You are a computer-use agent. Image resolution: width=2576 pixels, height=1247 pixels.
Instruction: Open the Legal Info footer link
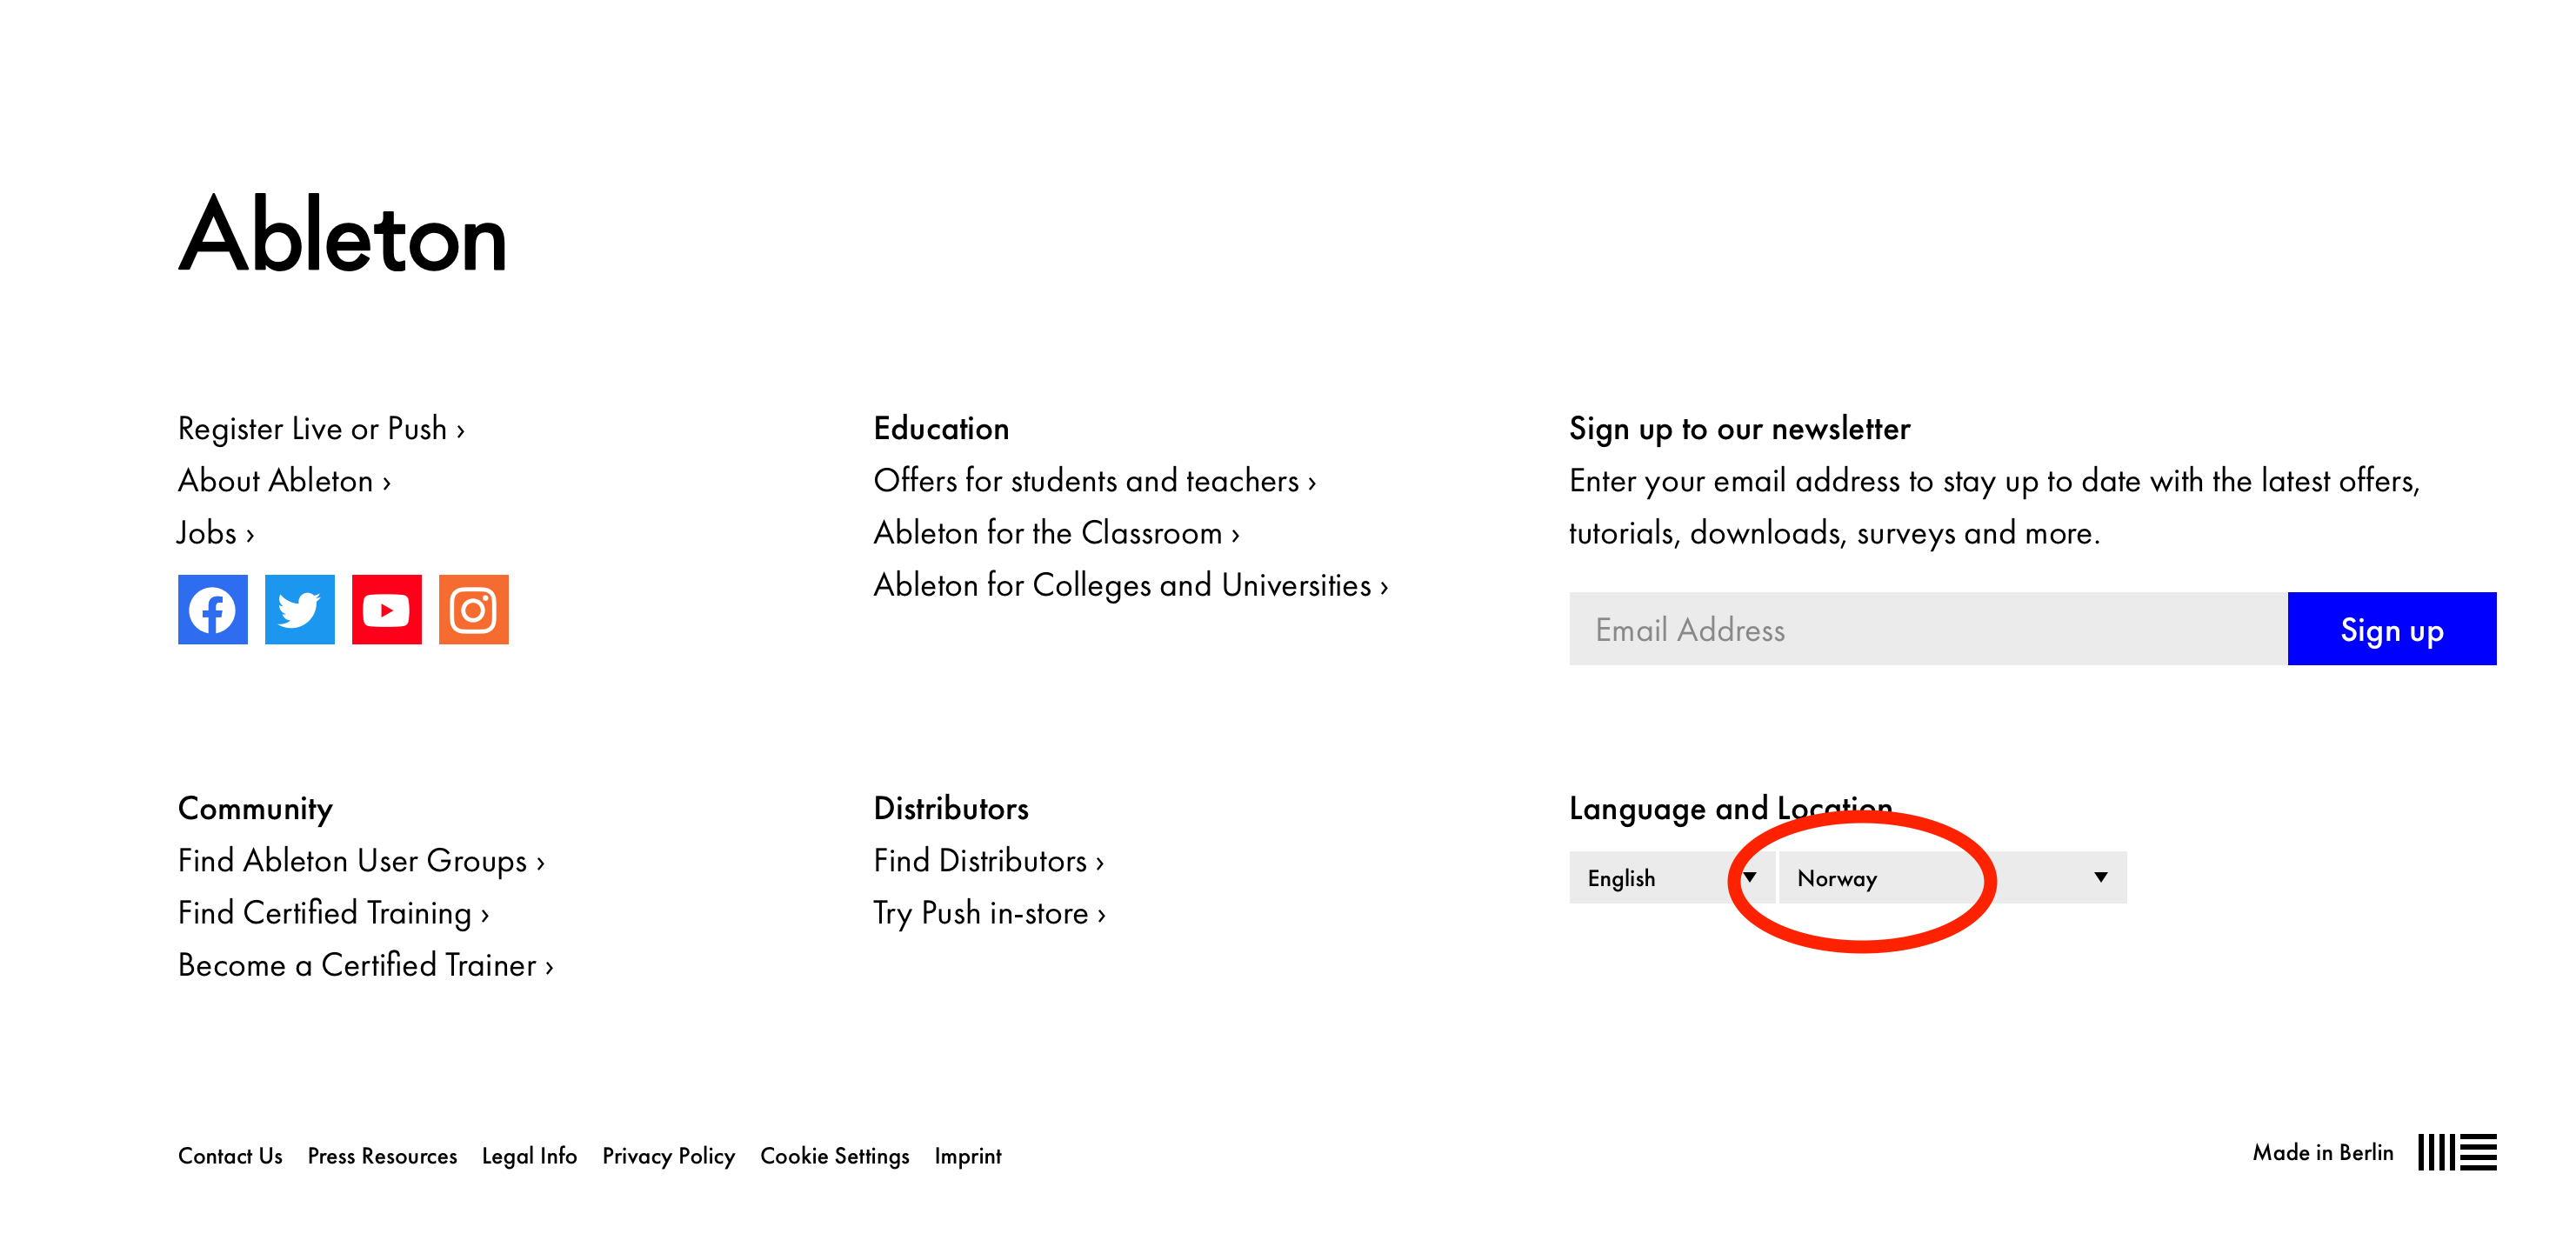tap(529, 1155)
